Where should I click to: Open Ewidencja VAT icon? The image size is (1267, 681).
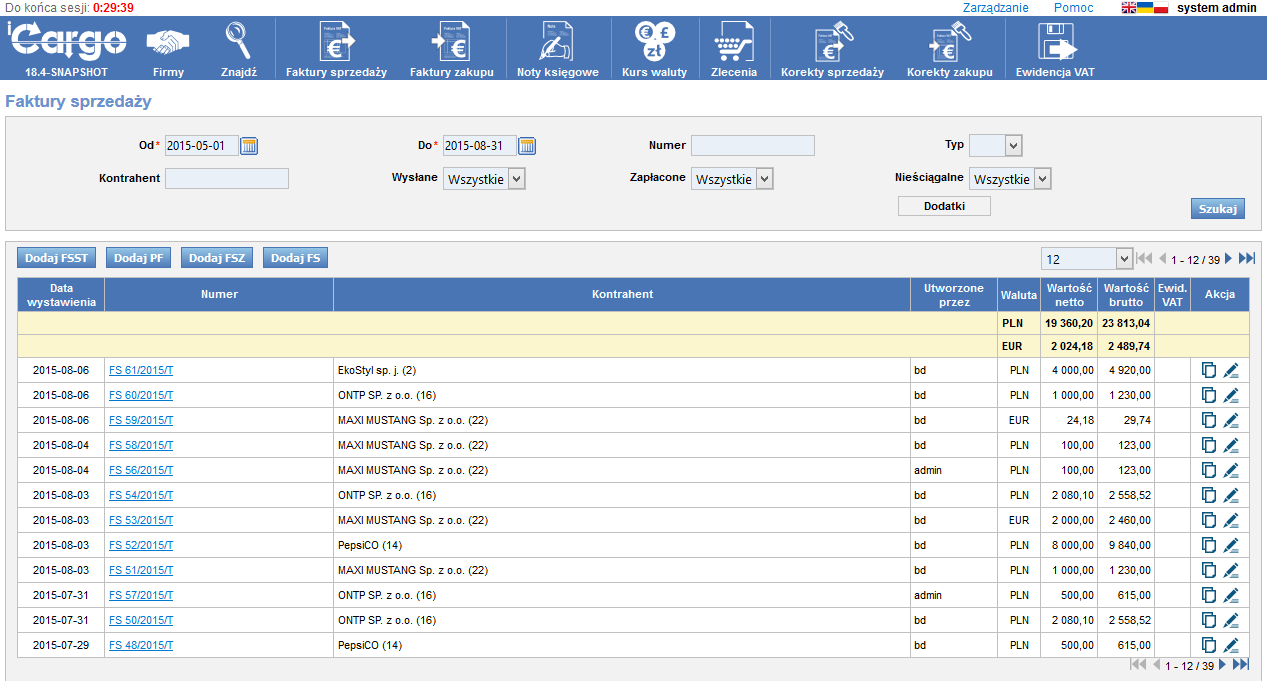[1060, 42]
